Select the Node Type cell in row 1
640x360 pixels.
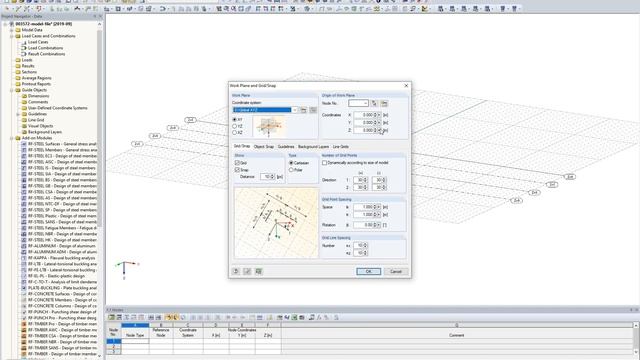tap(135, 341)
